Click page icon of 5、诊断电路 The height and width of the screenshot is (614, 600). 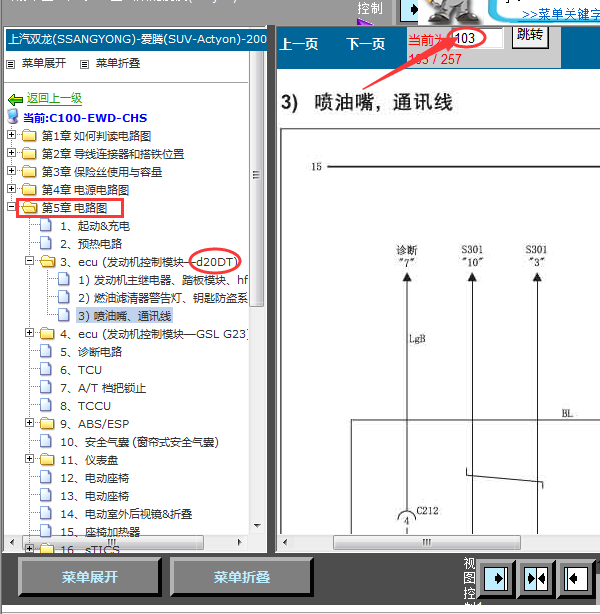point(46,351)
